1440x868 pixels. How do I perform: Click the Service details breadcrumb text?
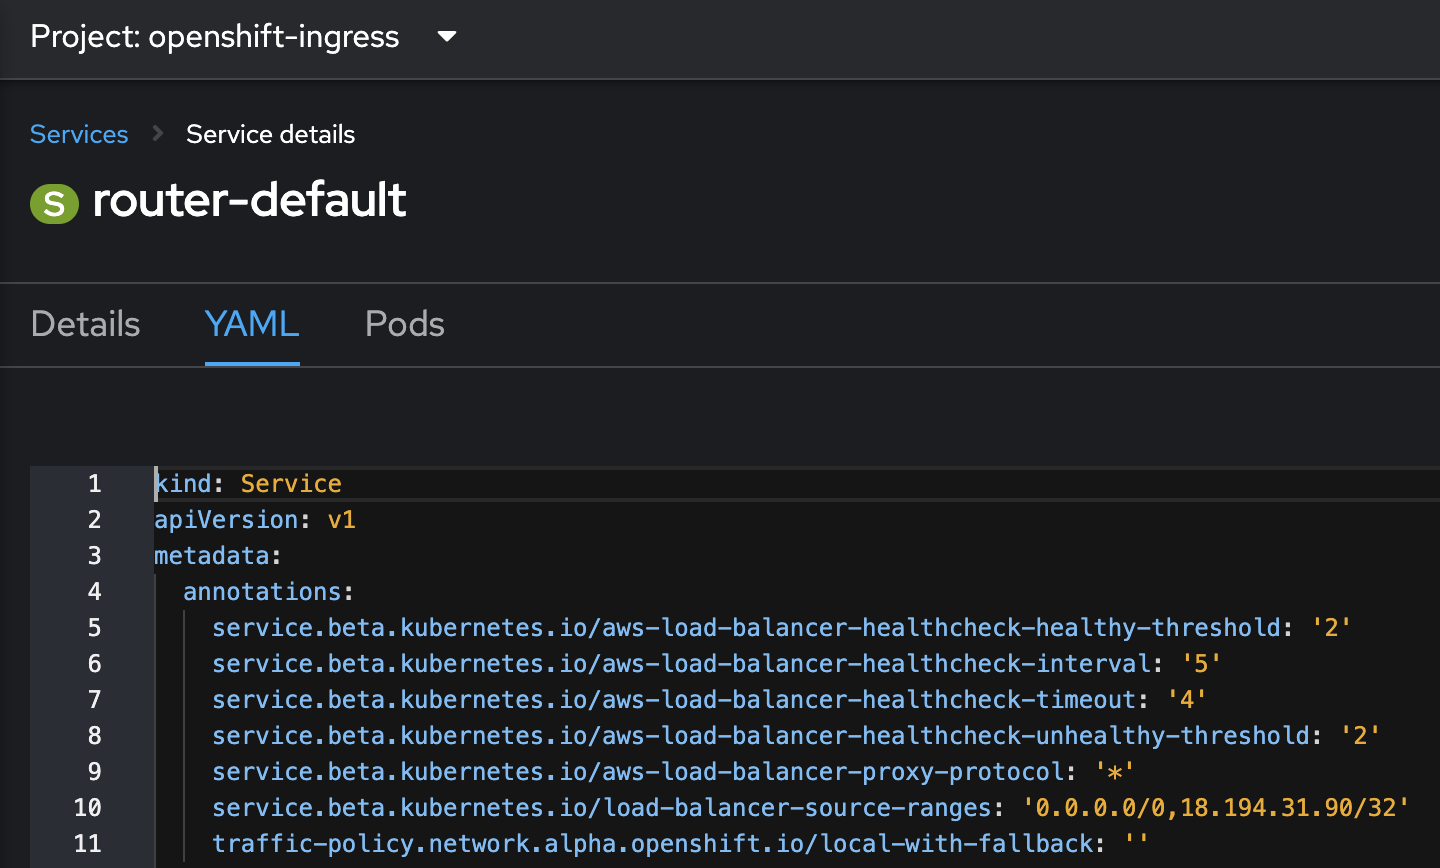pyautogui.click(x=270, y=134)
